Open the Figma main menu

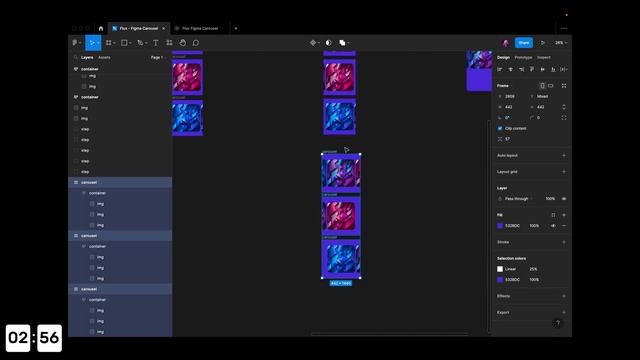(75, 42)
